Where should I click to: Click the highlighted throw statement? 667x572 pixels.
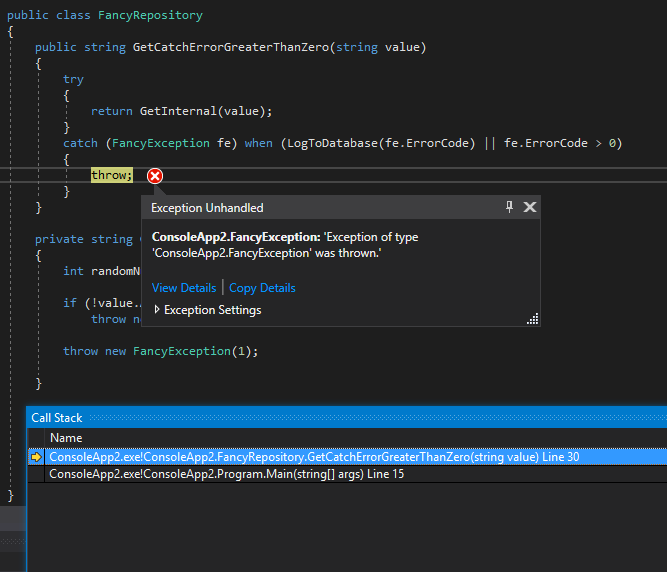point(110,175)
